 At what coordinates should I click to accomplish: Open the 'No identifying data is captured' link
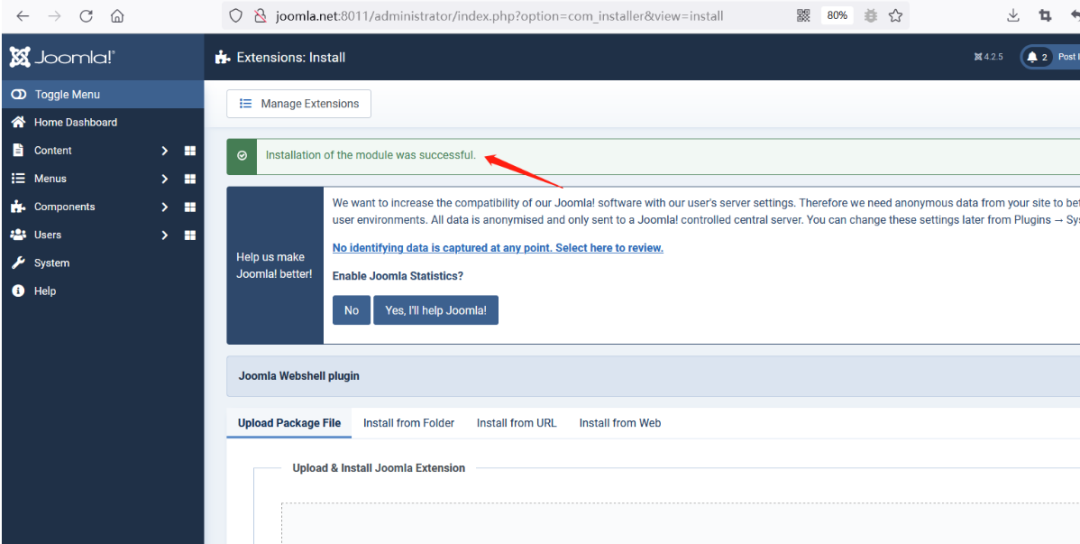click(498, 248)
